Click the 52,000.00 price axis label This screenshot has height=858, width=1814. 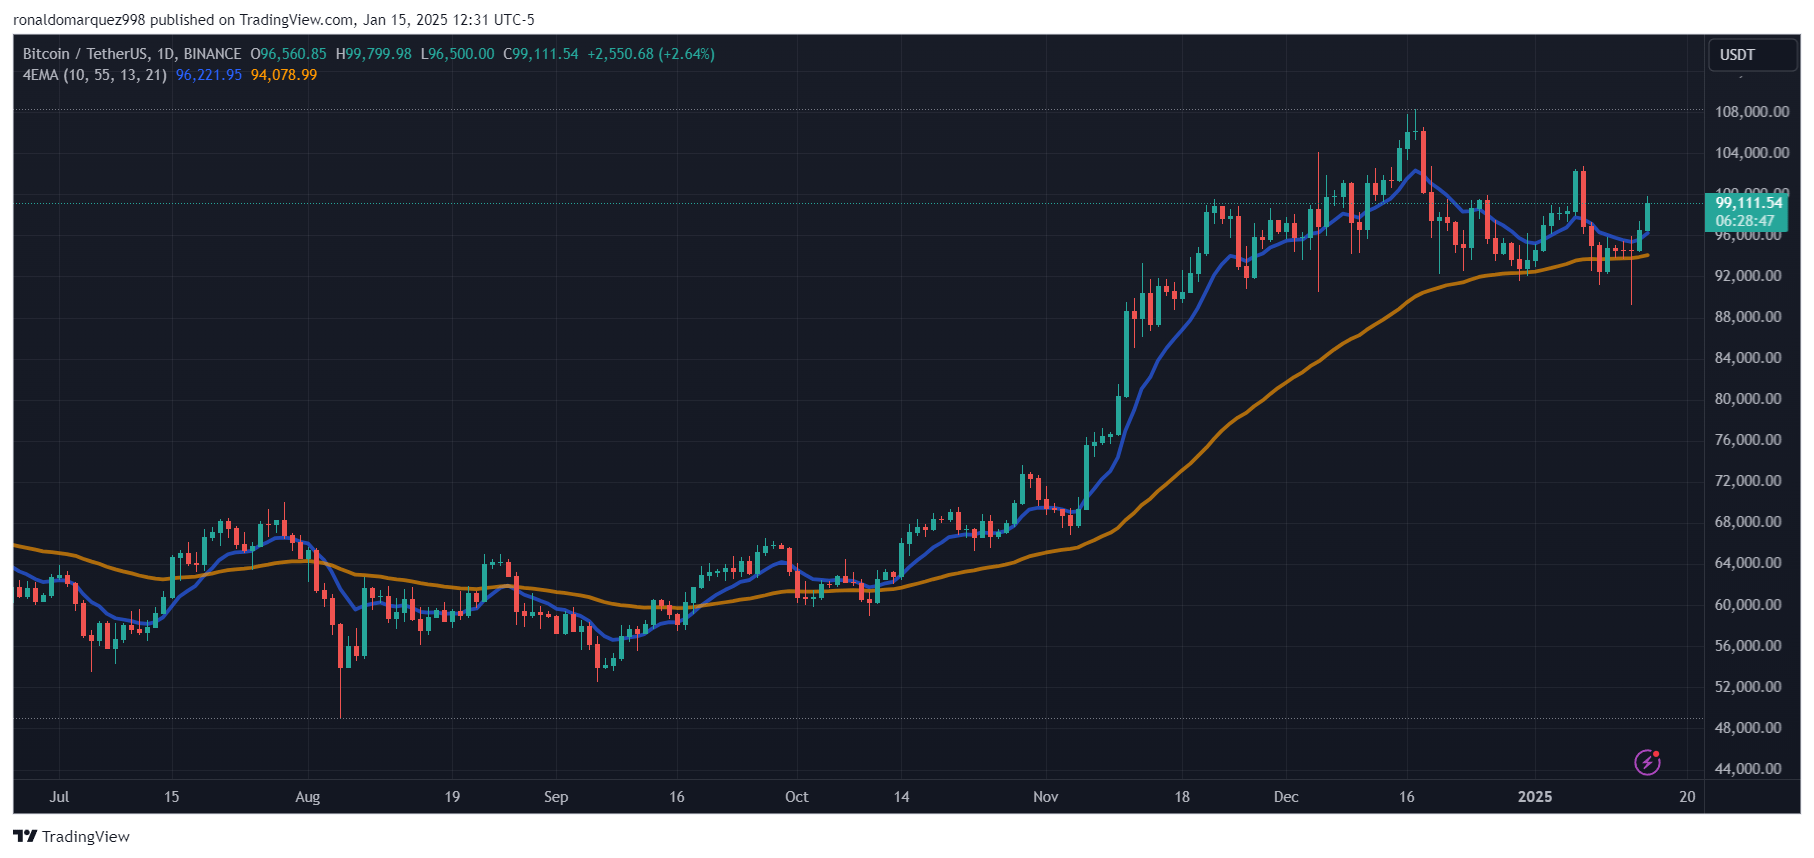1748,687
